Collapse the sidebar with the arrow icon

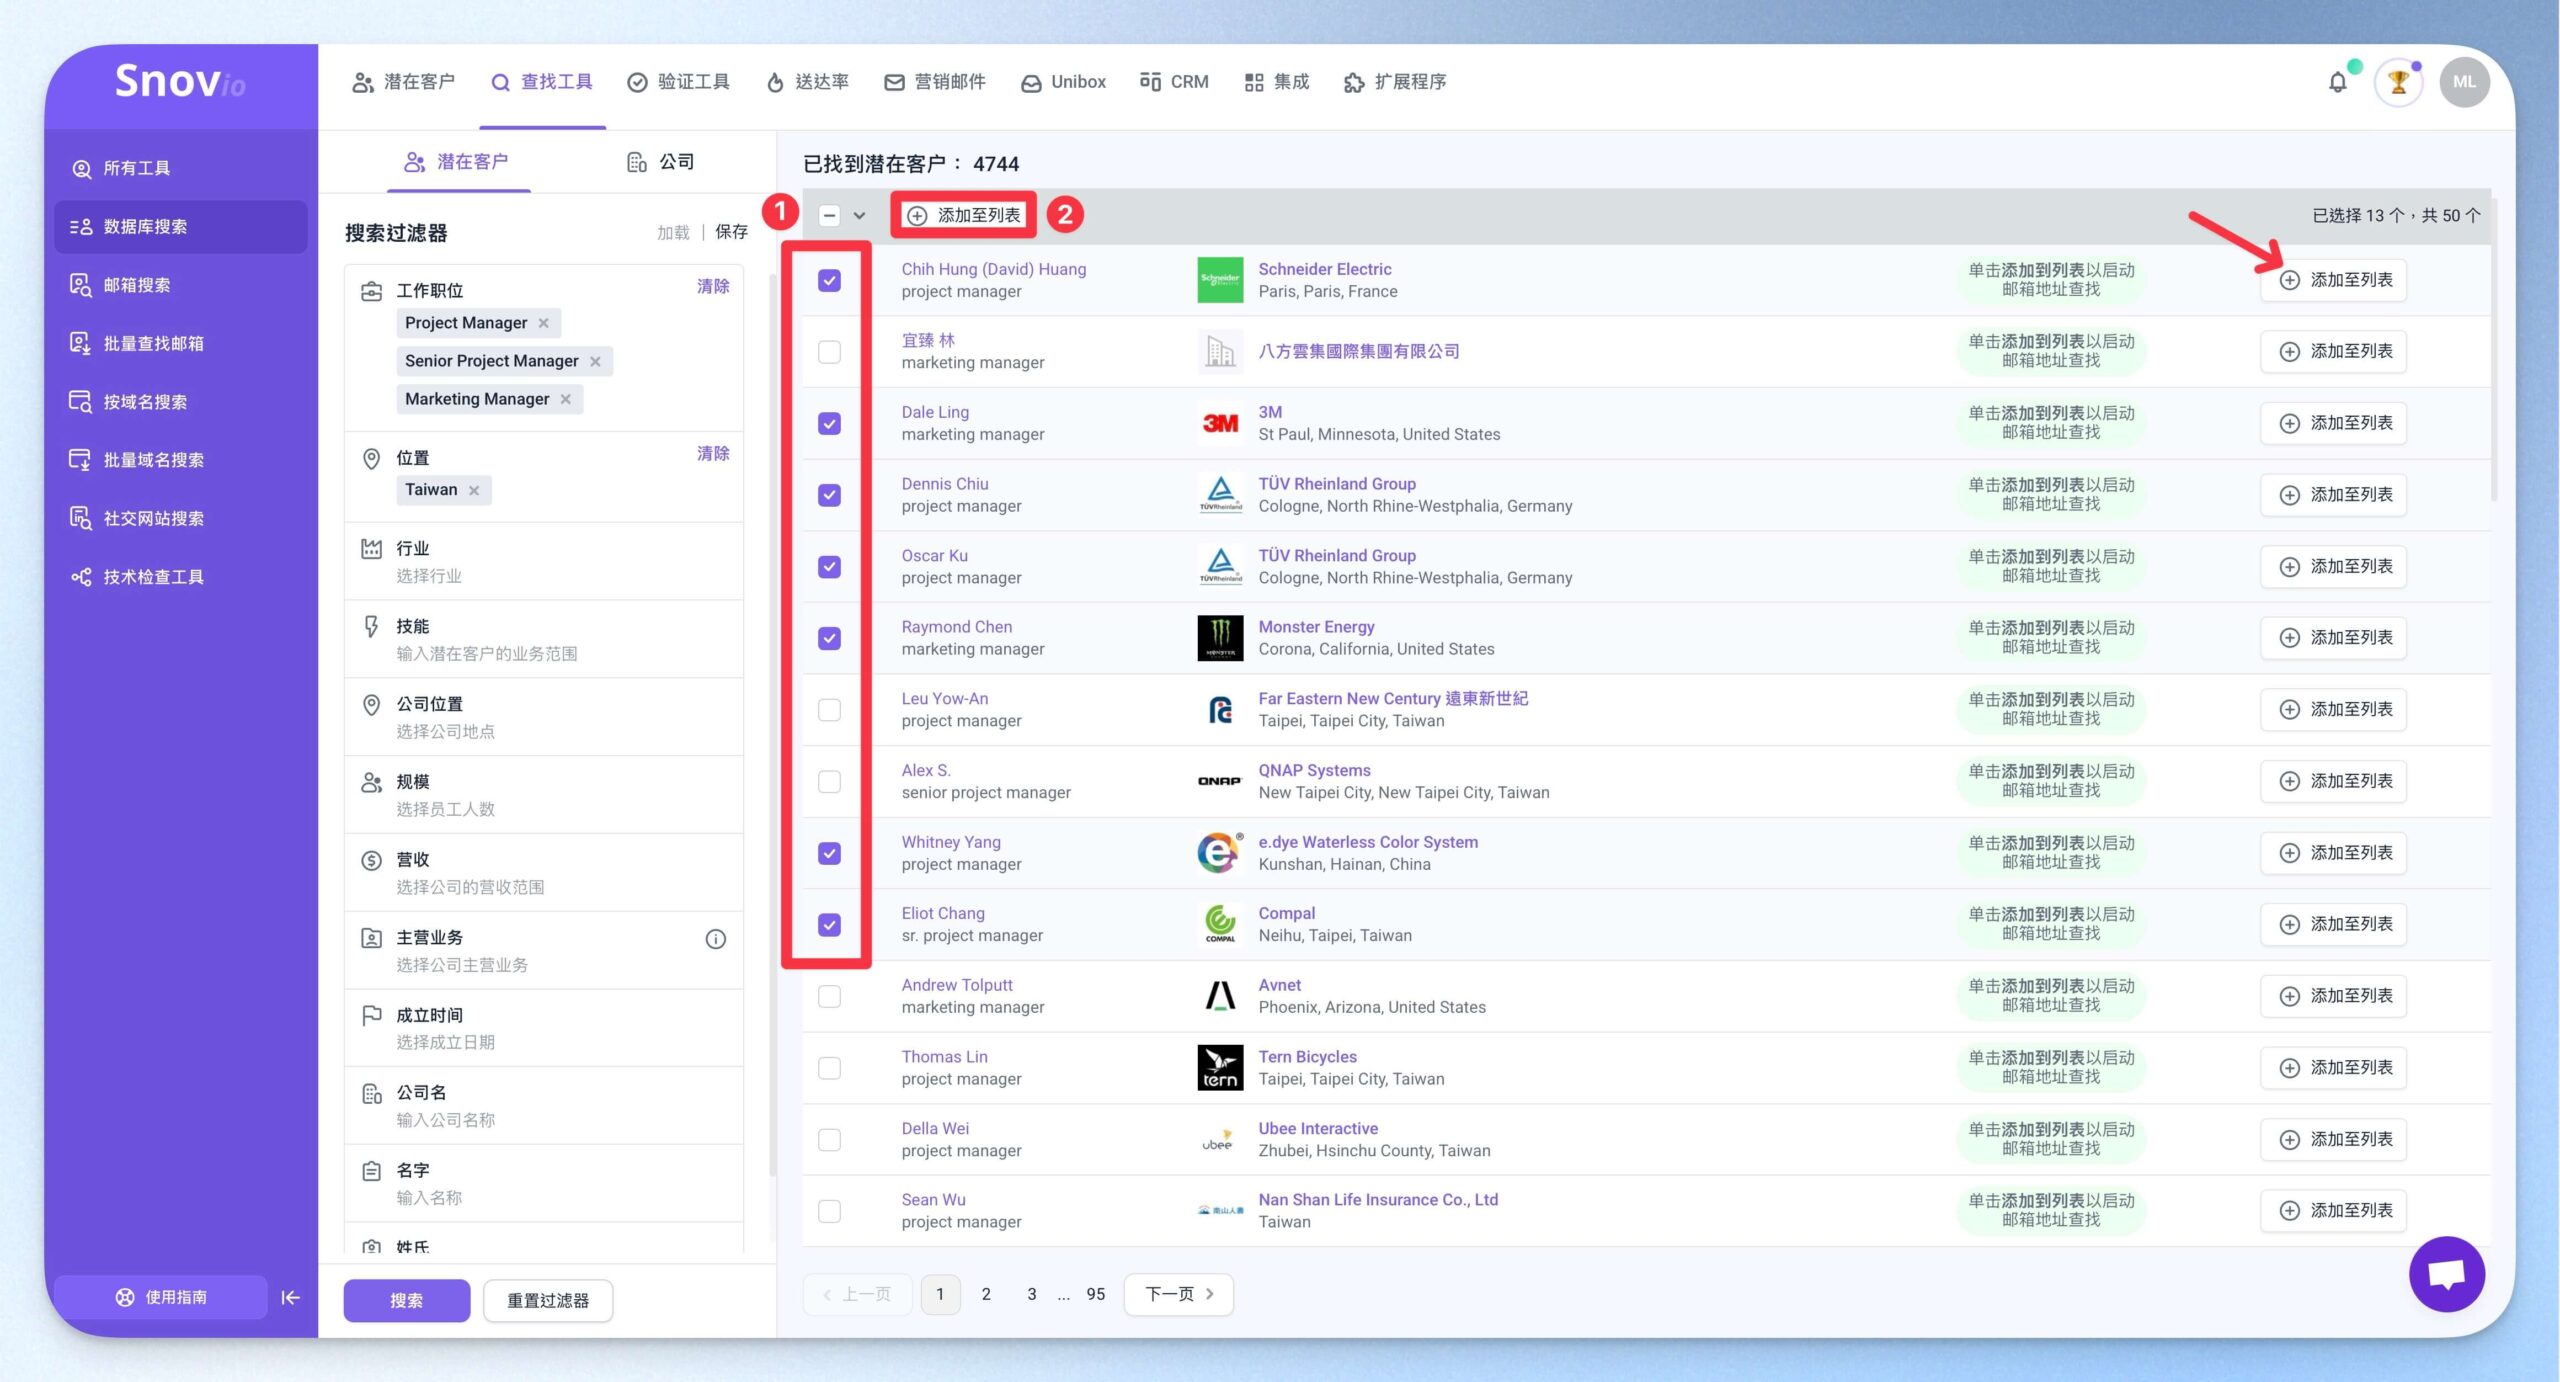[290, 1297]
